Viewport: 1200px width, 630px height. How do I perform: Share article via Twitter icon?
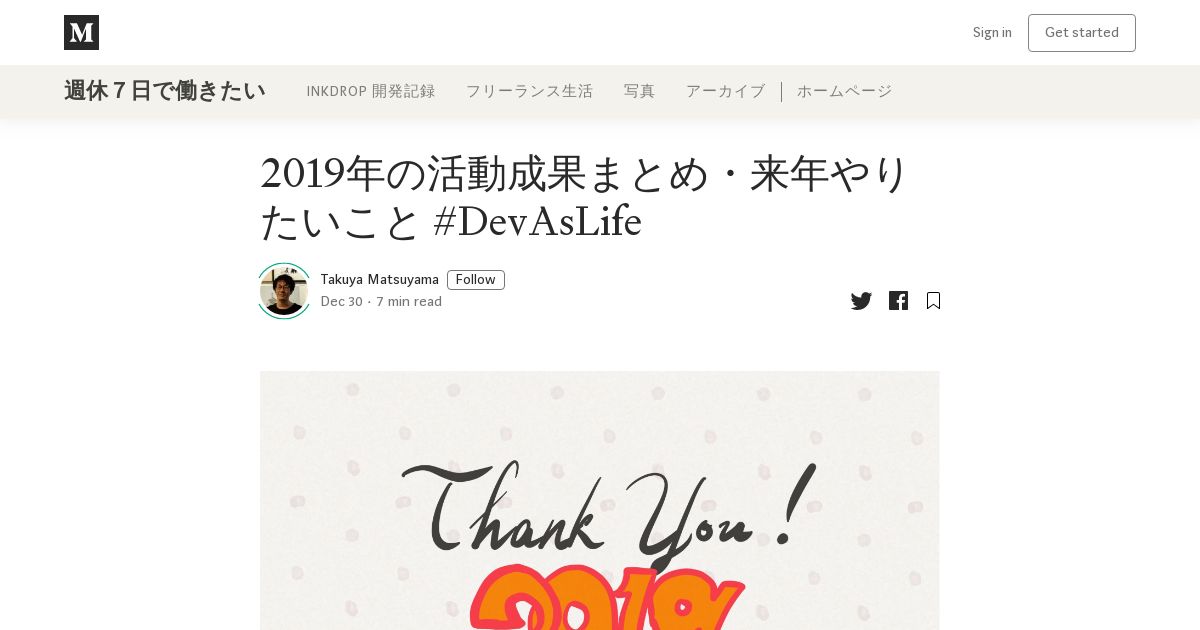861,301
